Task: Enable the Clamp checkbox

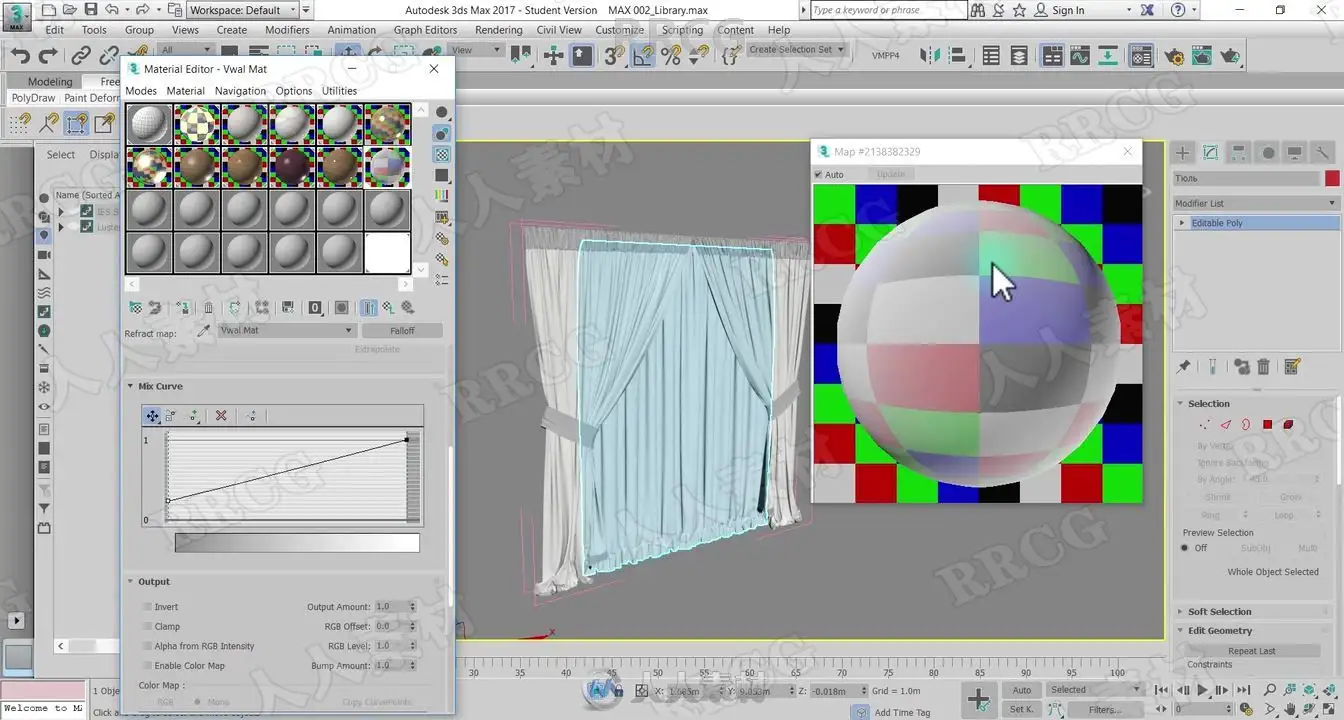Action: (x=147, y=627)
